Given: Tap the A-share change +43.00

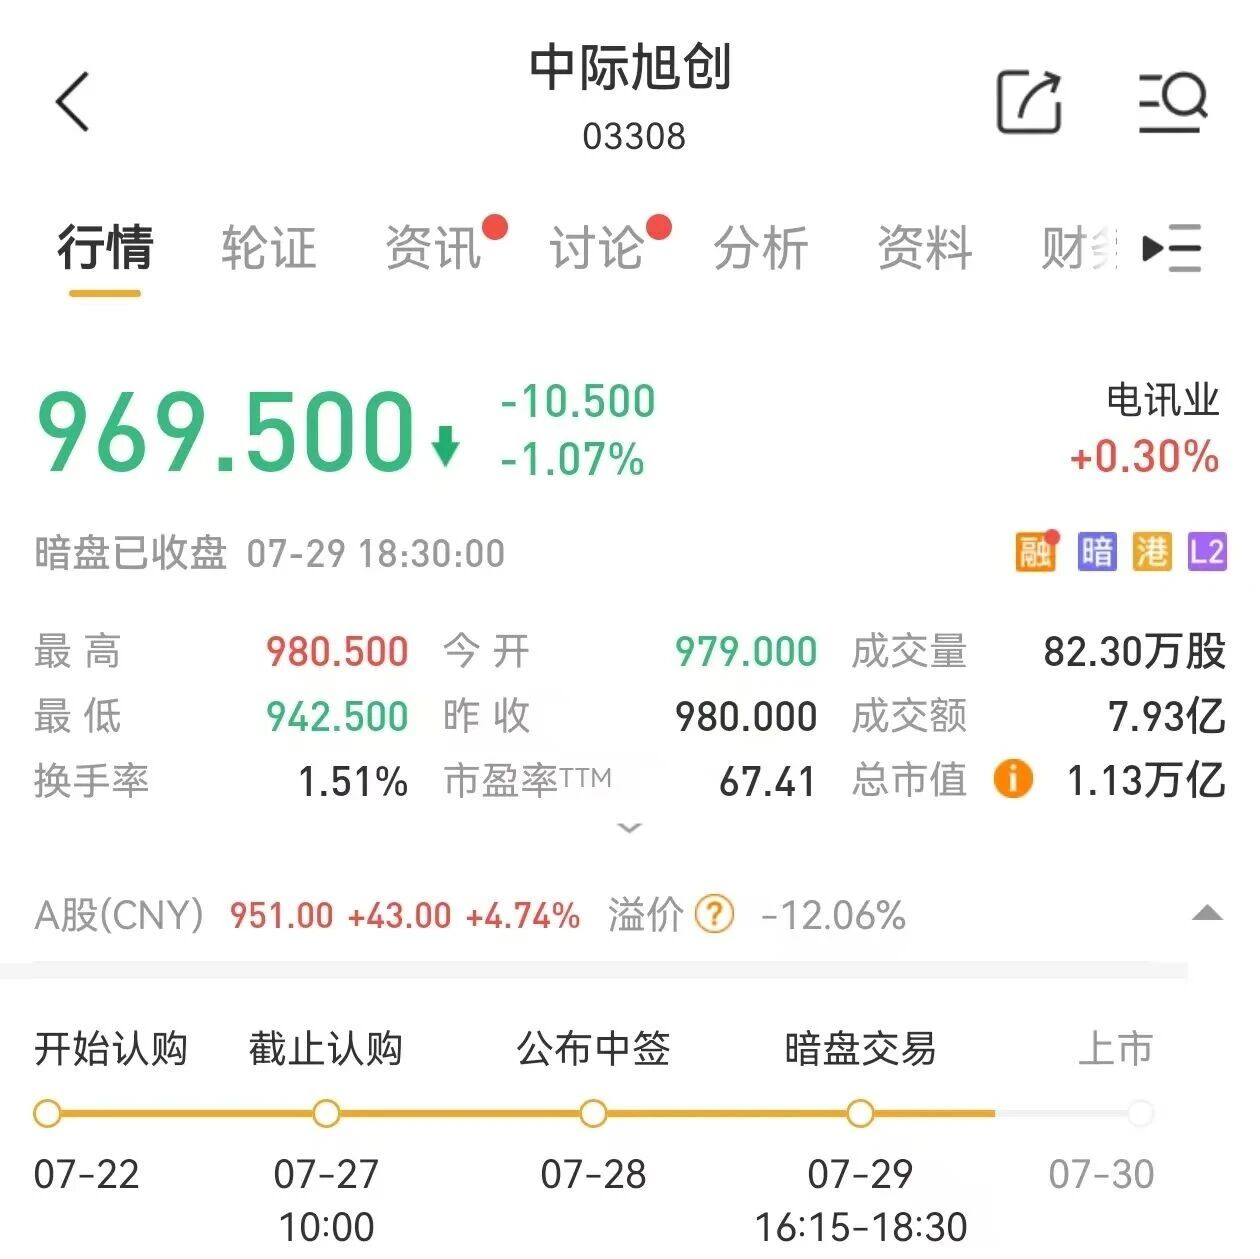Looking at the screenshot, I should (x=399, y=915).
